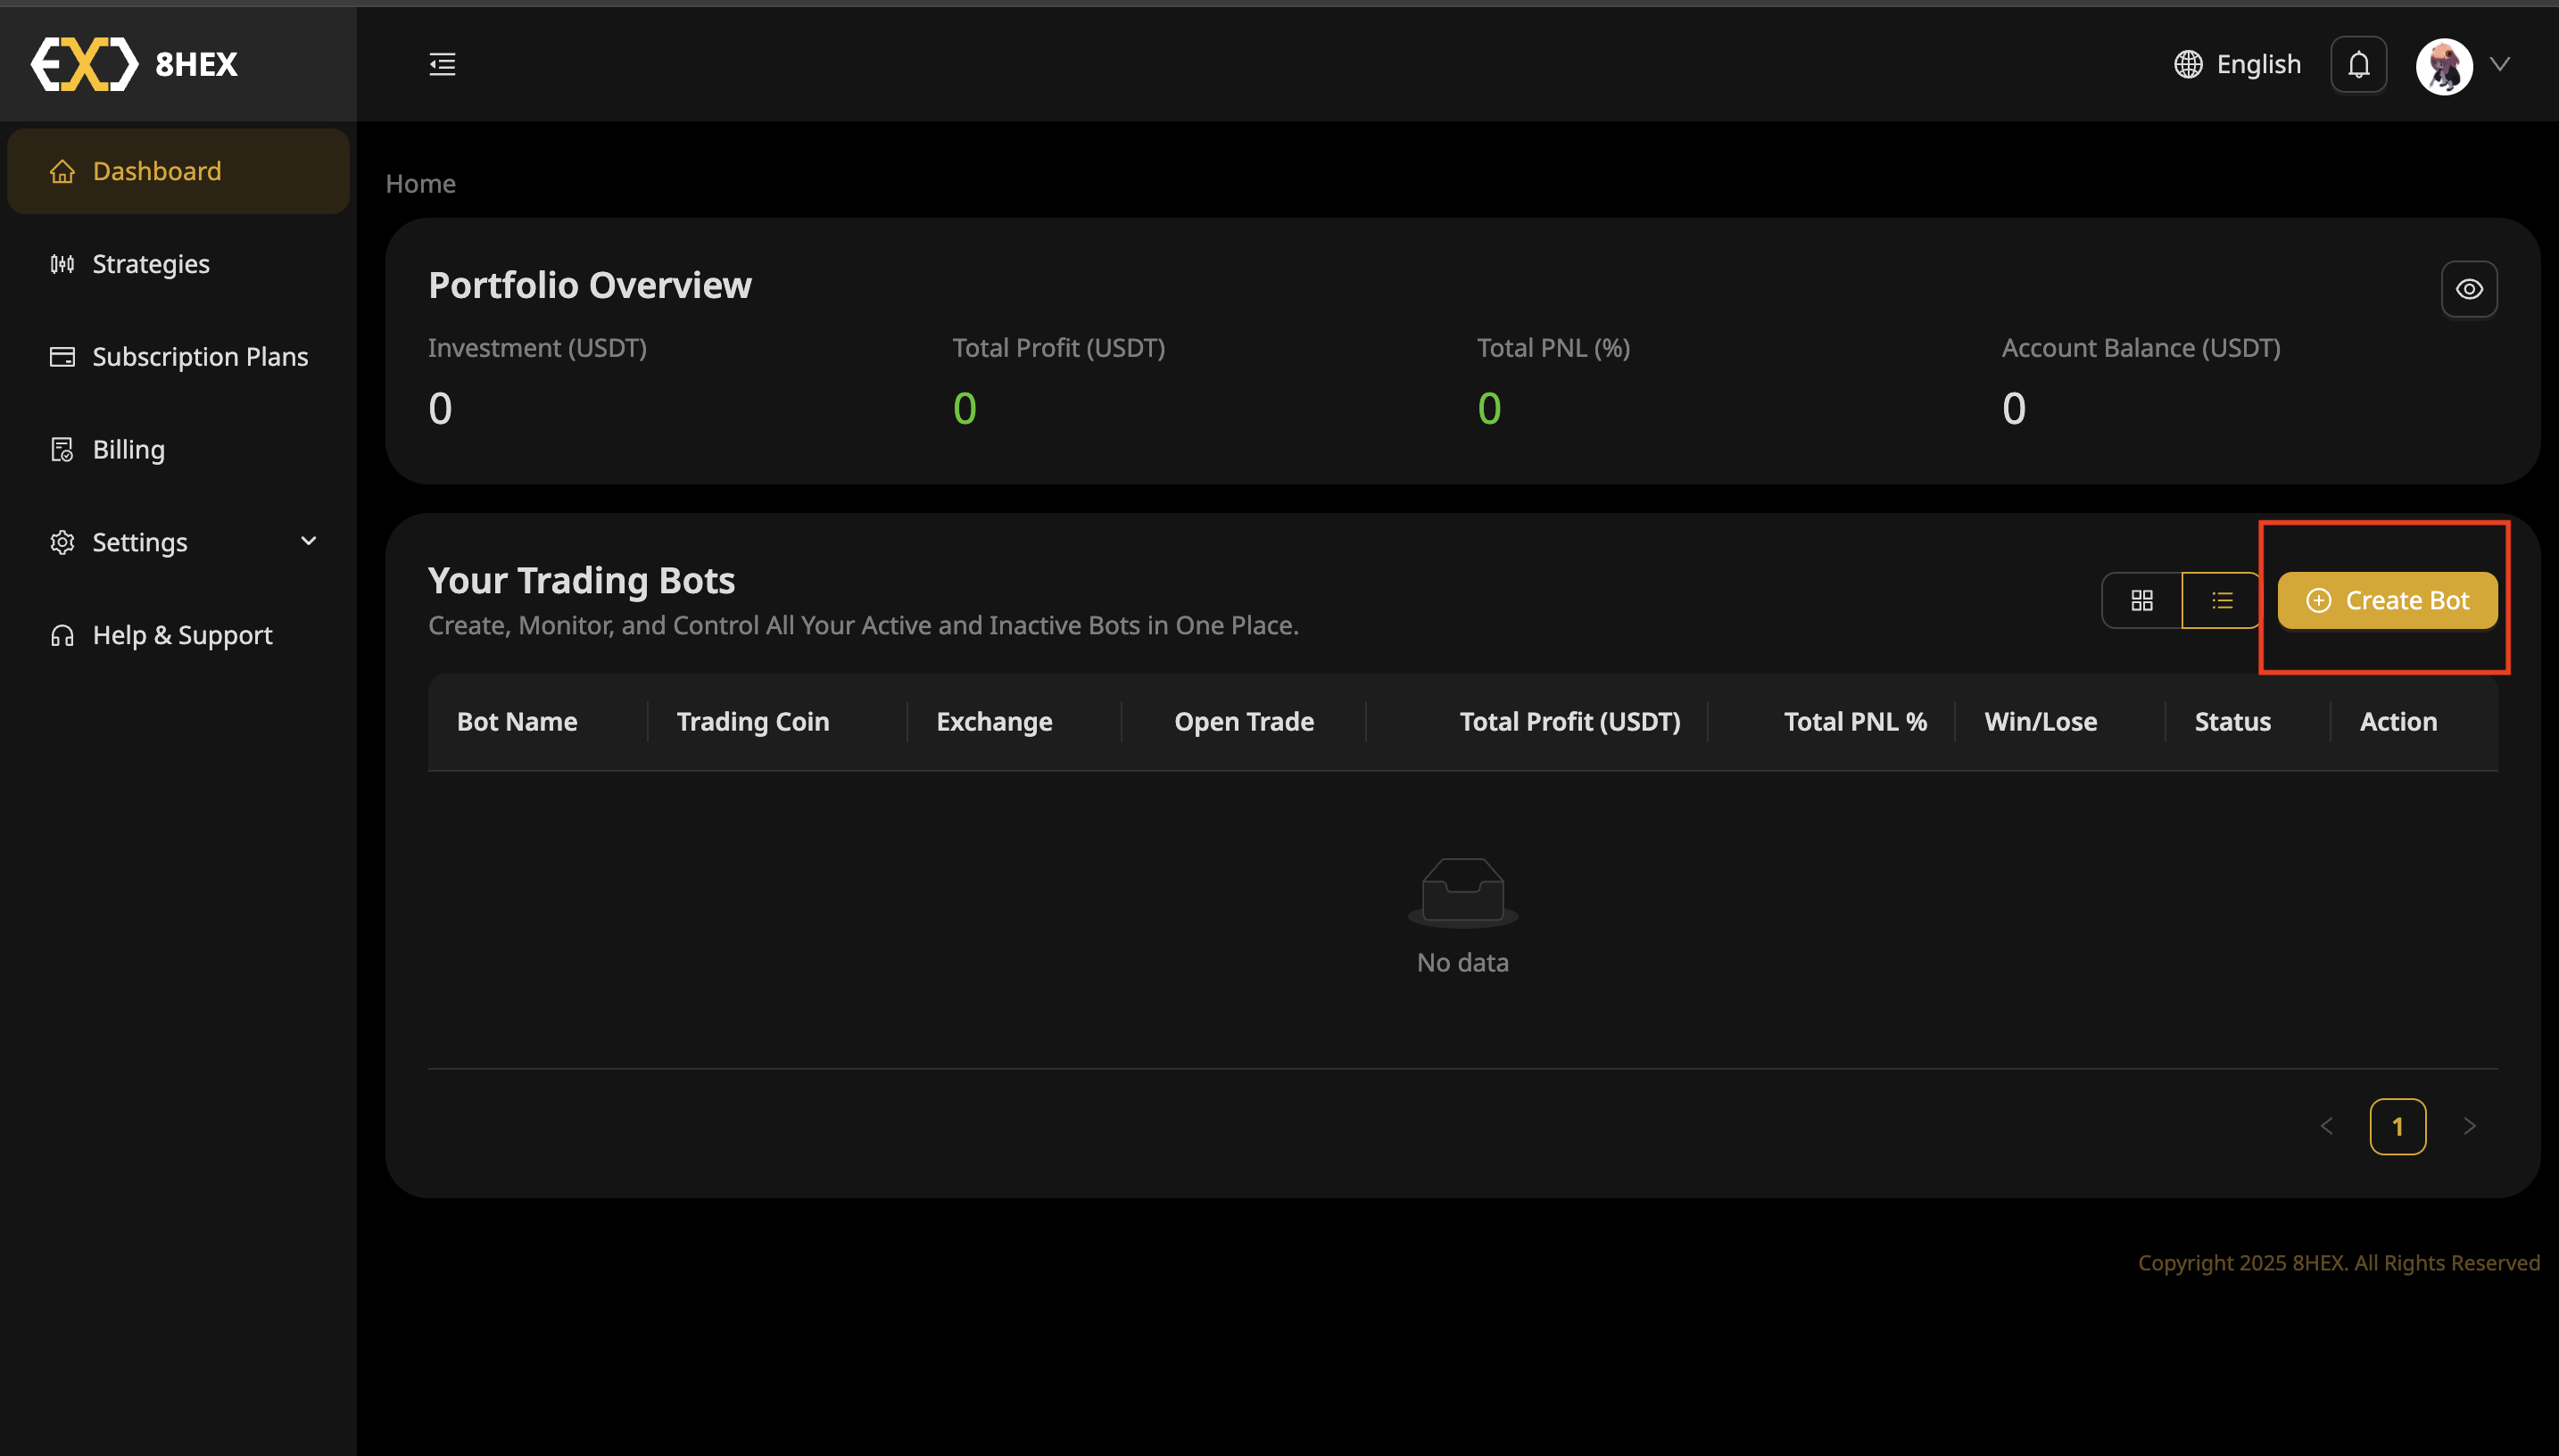Go to previous page with left arrow
The height and width of the screenshot is (1456, 2559).
[2327, 1125]
